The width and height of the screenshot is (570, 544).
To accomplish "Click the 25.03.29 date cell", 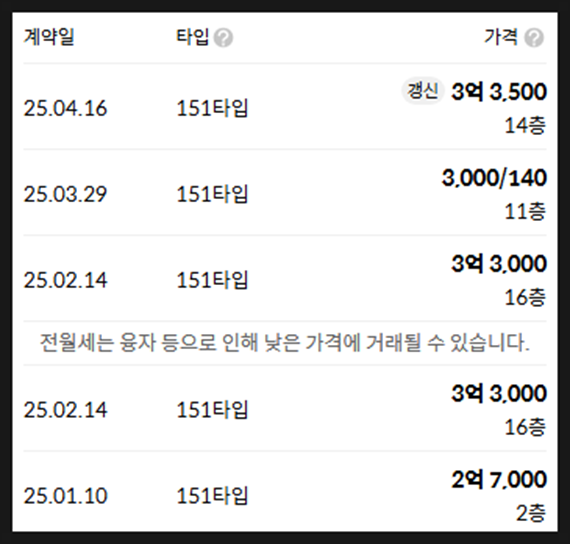I will point(65,195).
